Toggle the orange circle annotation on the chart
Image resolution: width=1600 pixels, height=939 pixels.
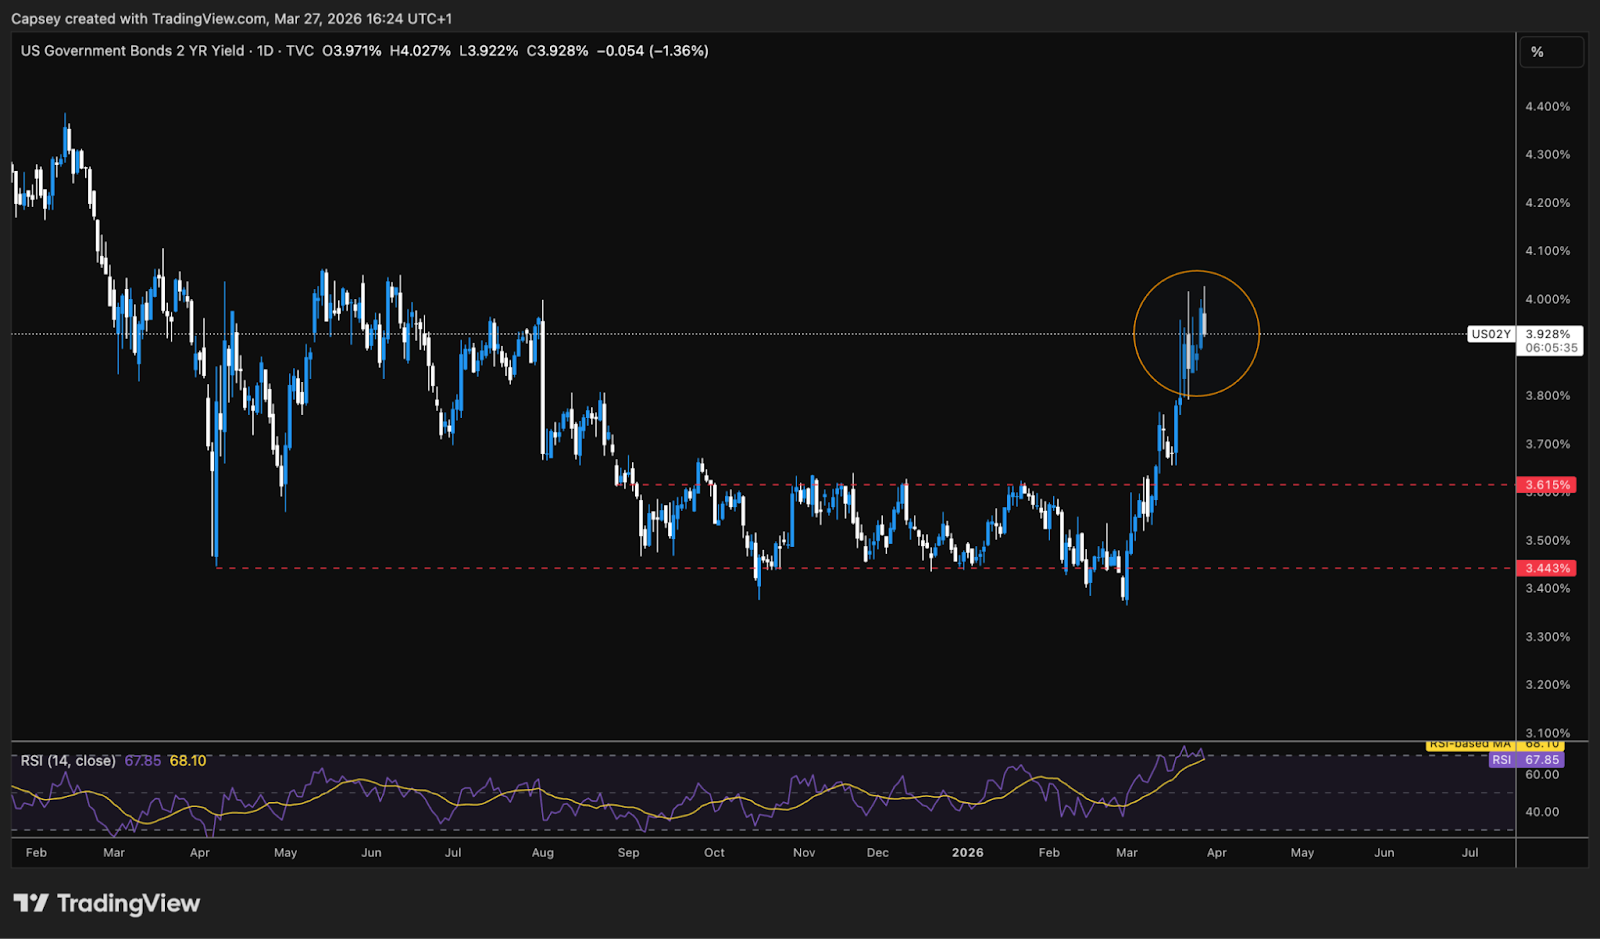(1196, 272)
